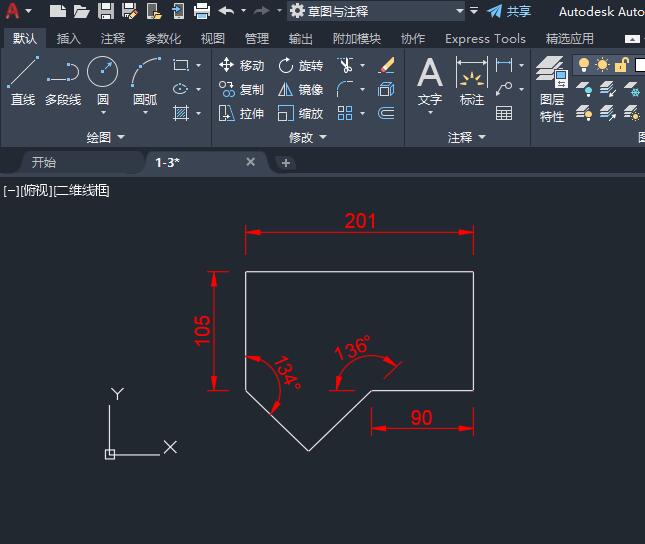Open Quick Access Toolbar customize dropdown
645x544 pixels.
474,11
